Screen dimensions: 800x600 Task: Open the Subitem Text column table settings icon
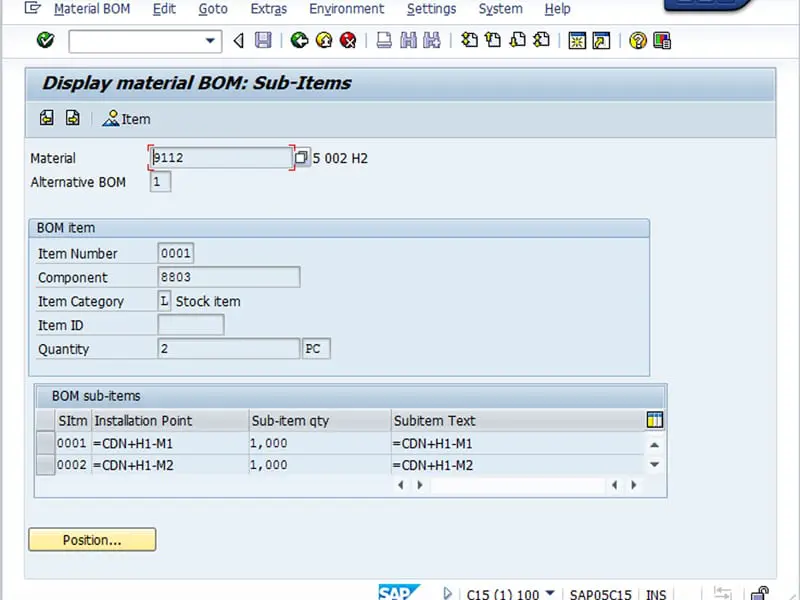(654, 420)
